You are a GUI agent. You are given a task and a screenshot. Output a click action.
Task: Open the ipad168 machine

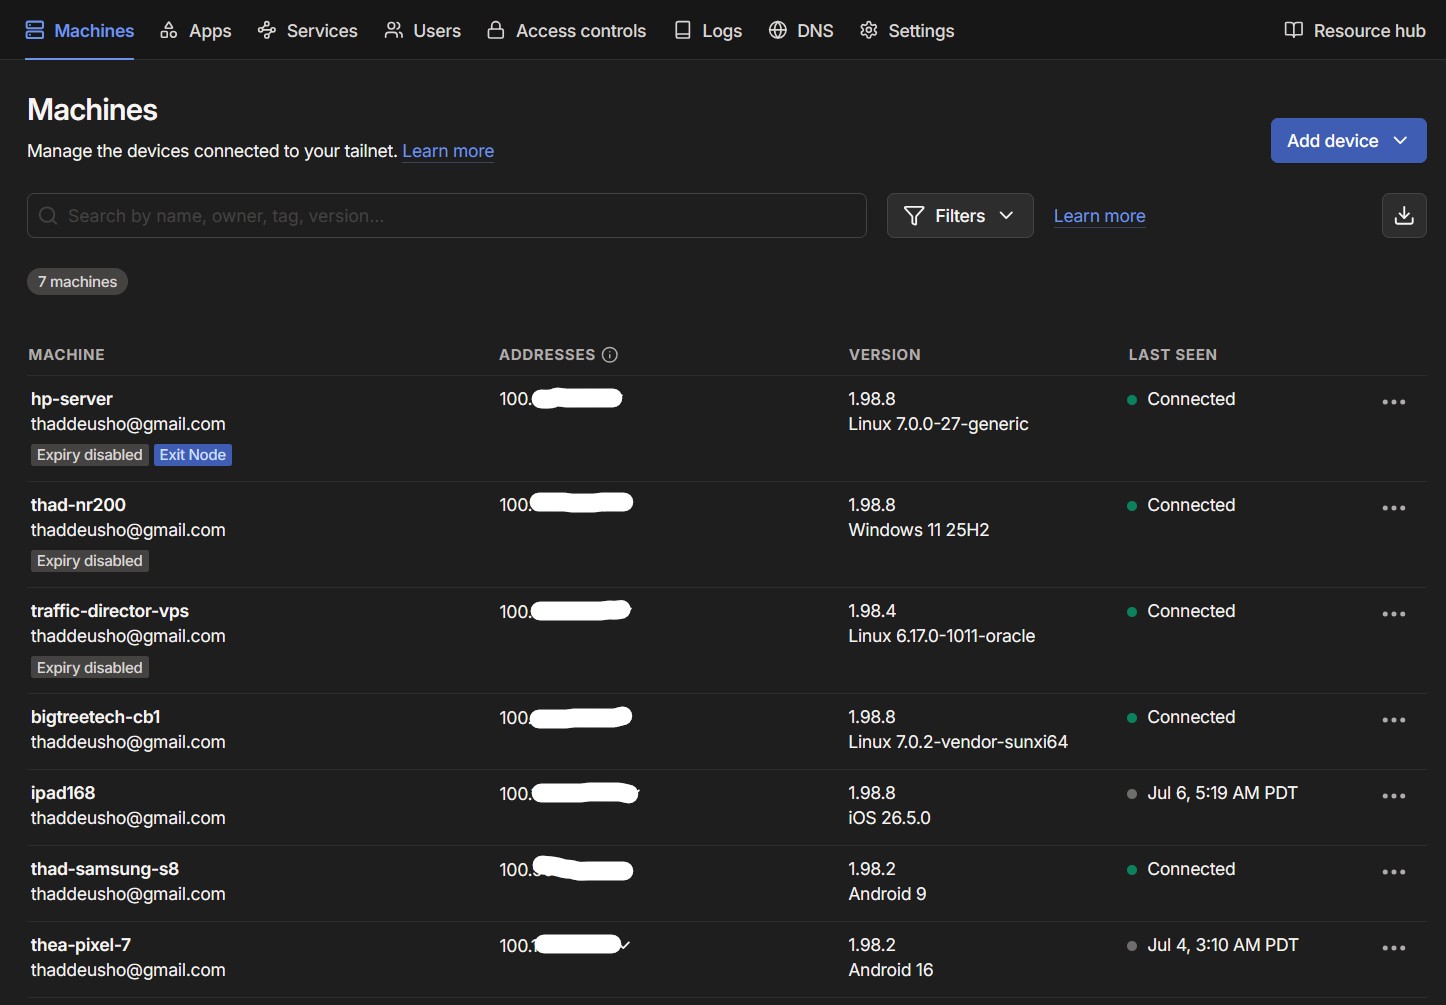(x=63, y=793)
